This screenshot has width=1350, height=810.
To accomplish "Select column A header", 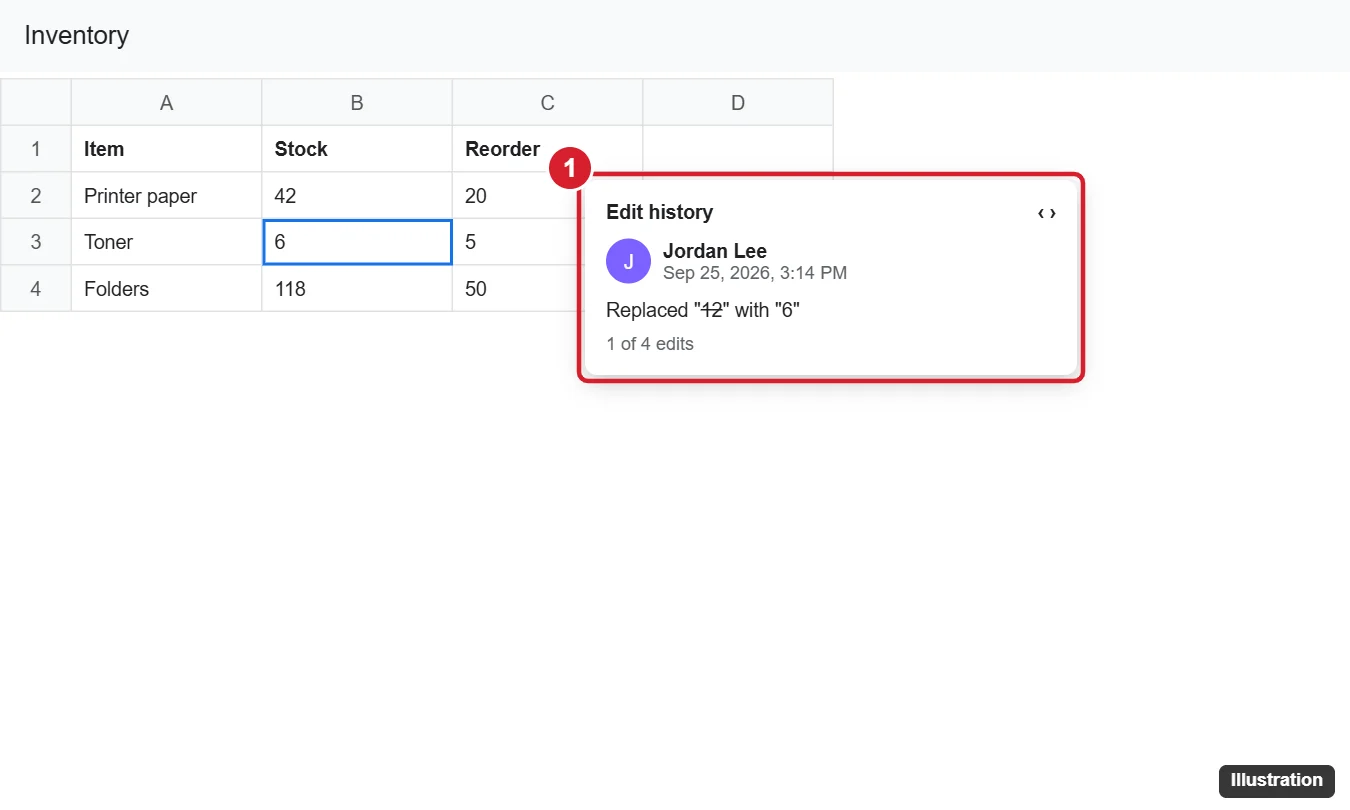I will [x=167, y=103].
